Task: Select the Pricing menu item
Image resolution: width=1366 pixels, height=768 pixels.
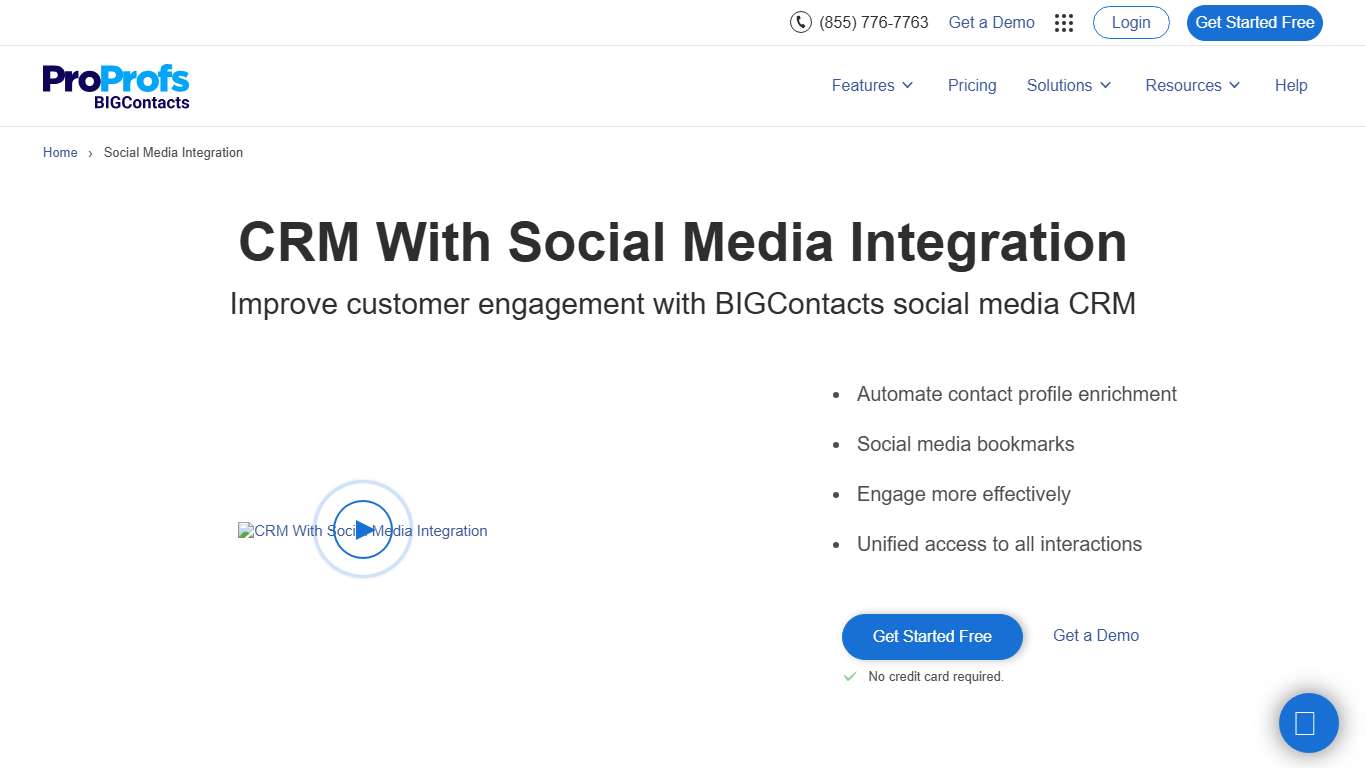Action: [971, 86]
